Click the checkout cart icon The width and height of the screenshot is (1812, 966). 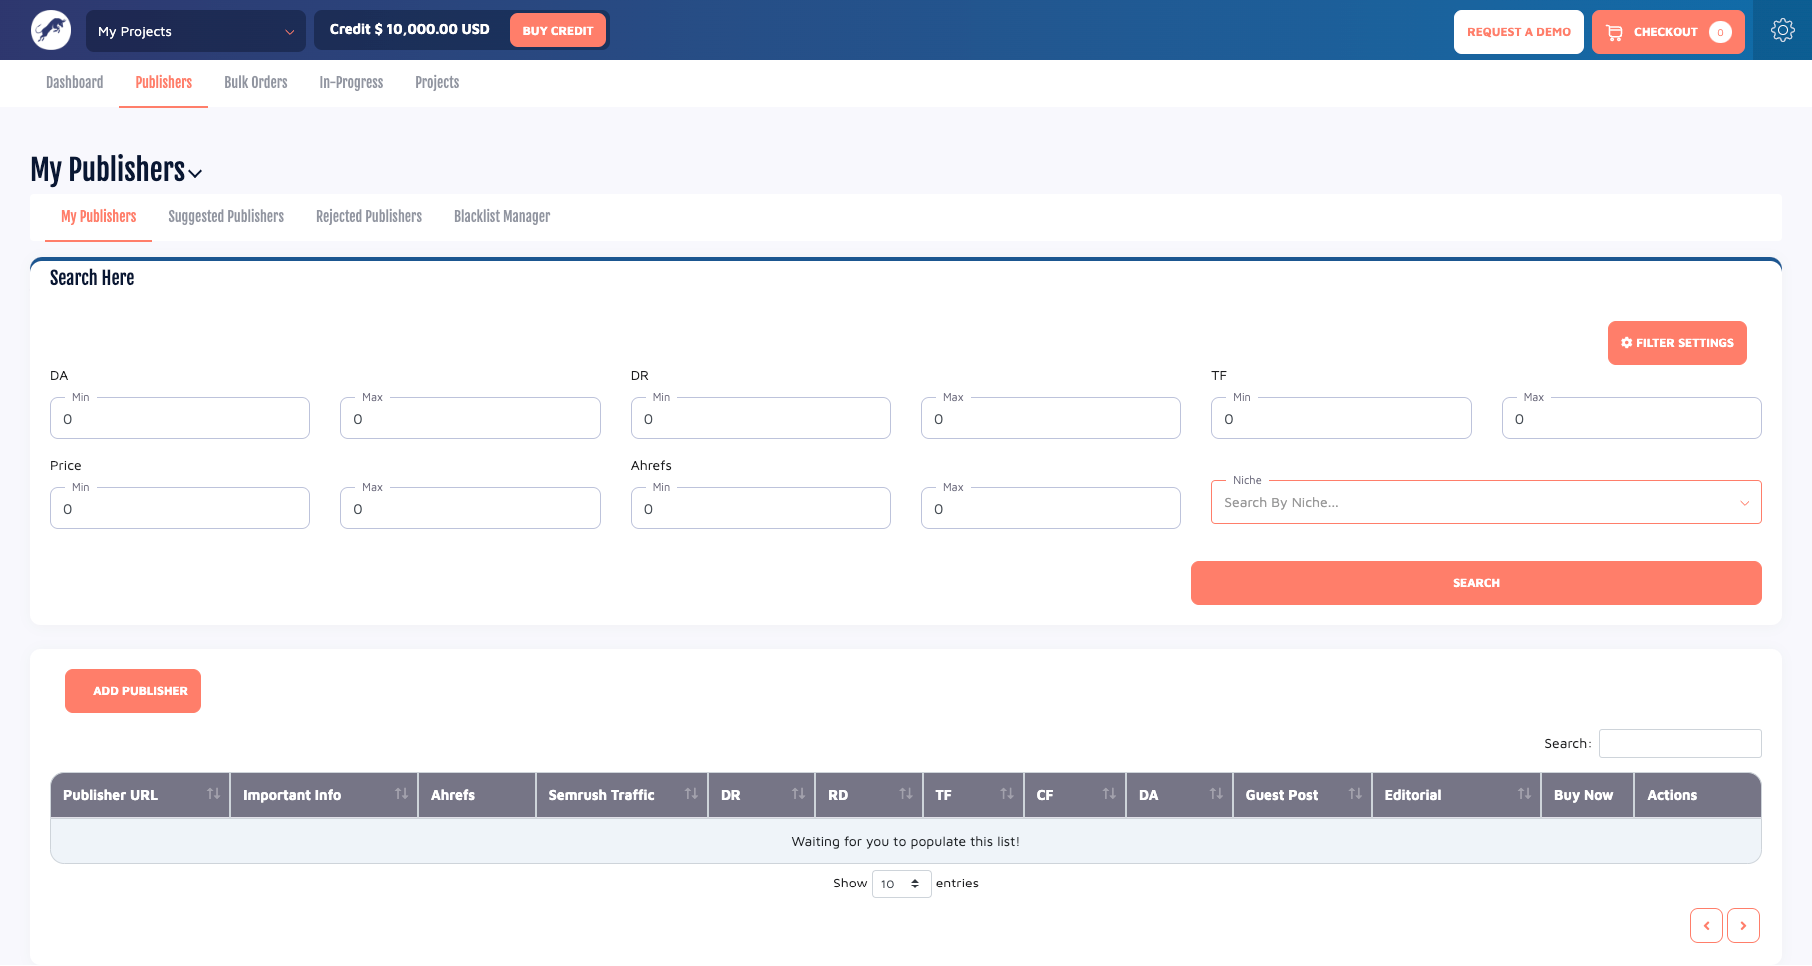(x=1614, y=32)
